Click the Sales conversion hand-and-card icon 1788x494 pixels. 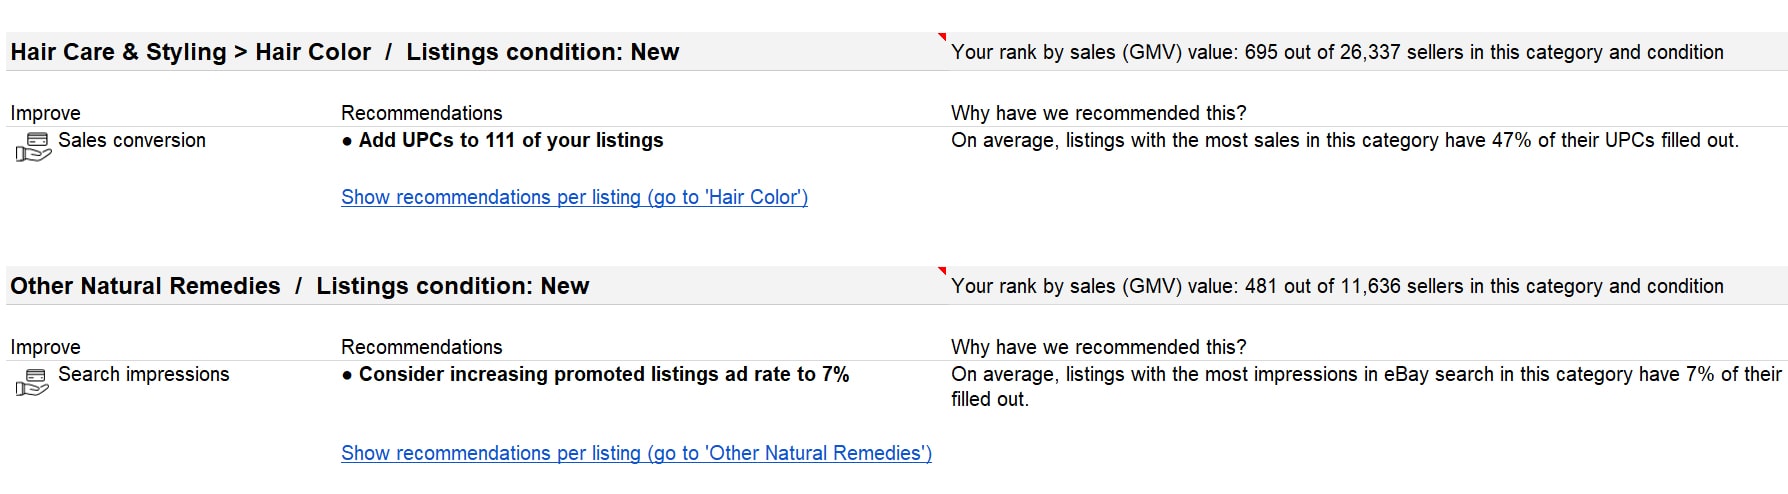[33, 147]
